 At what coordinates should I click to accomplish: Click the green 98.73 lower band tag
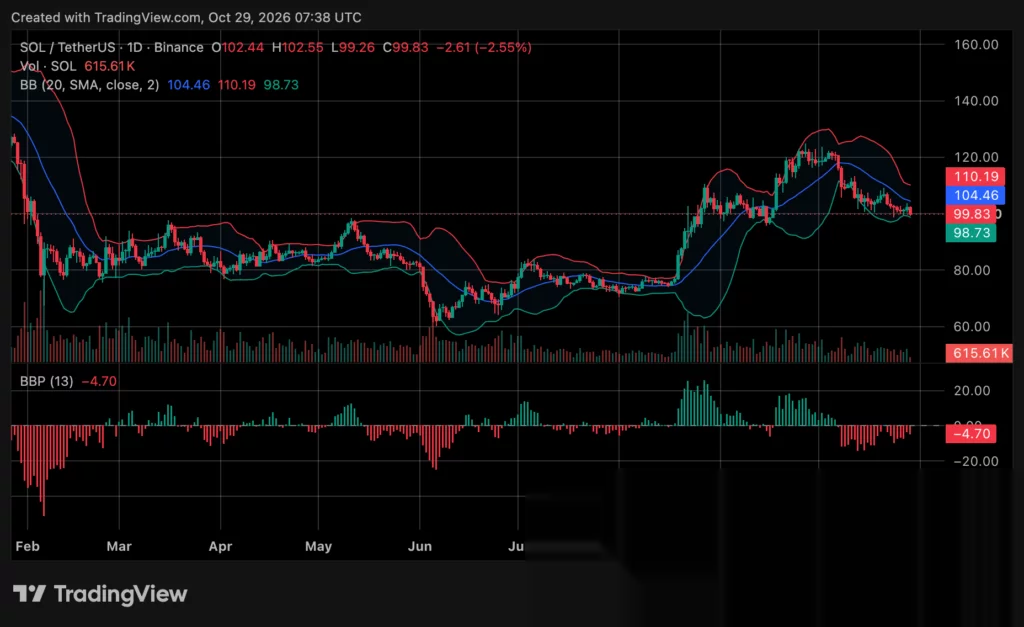pos(971,233)
